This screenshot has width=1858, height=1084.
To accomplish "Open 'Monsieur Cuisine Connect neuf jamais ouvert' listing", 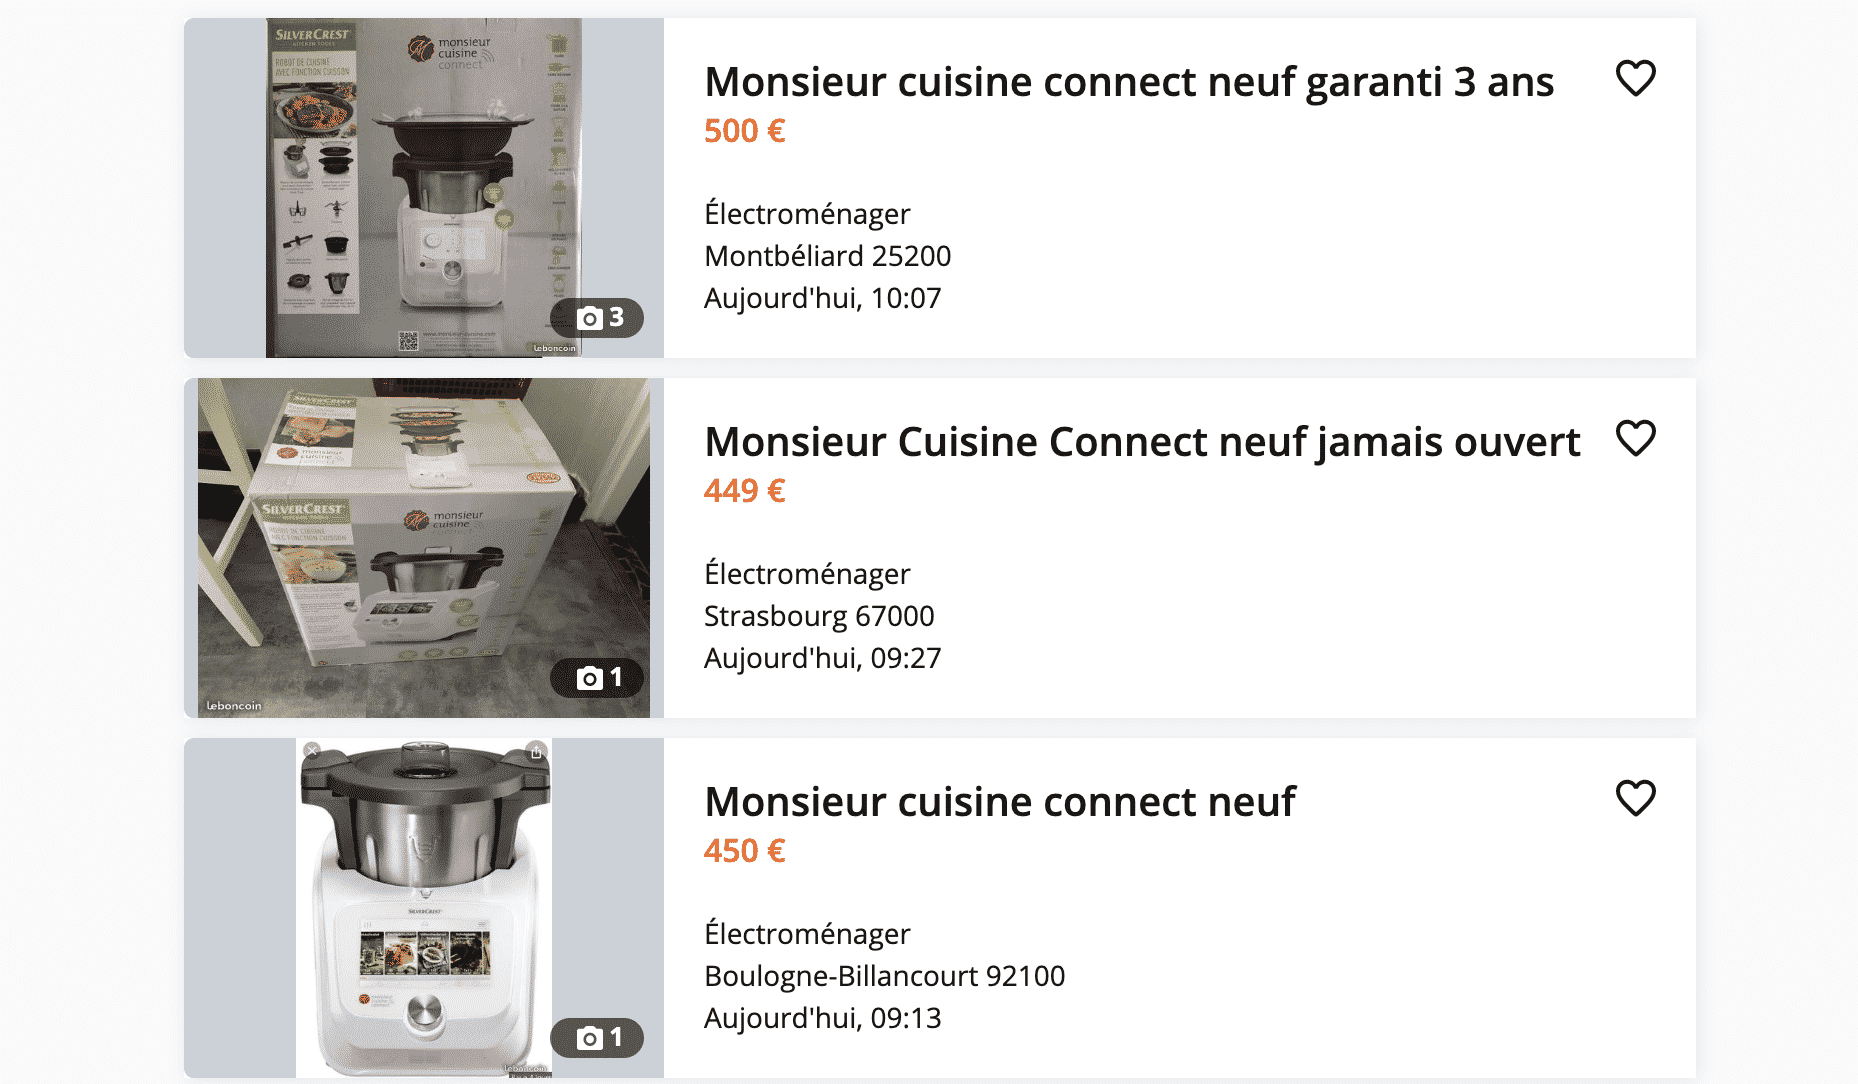I will point(1142,442).
